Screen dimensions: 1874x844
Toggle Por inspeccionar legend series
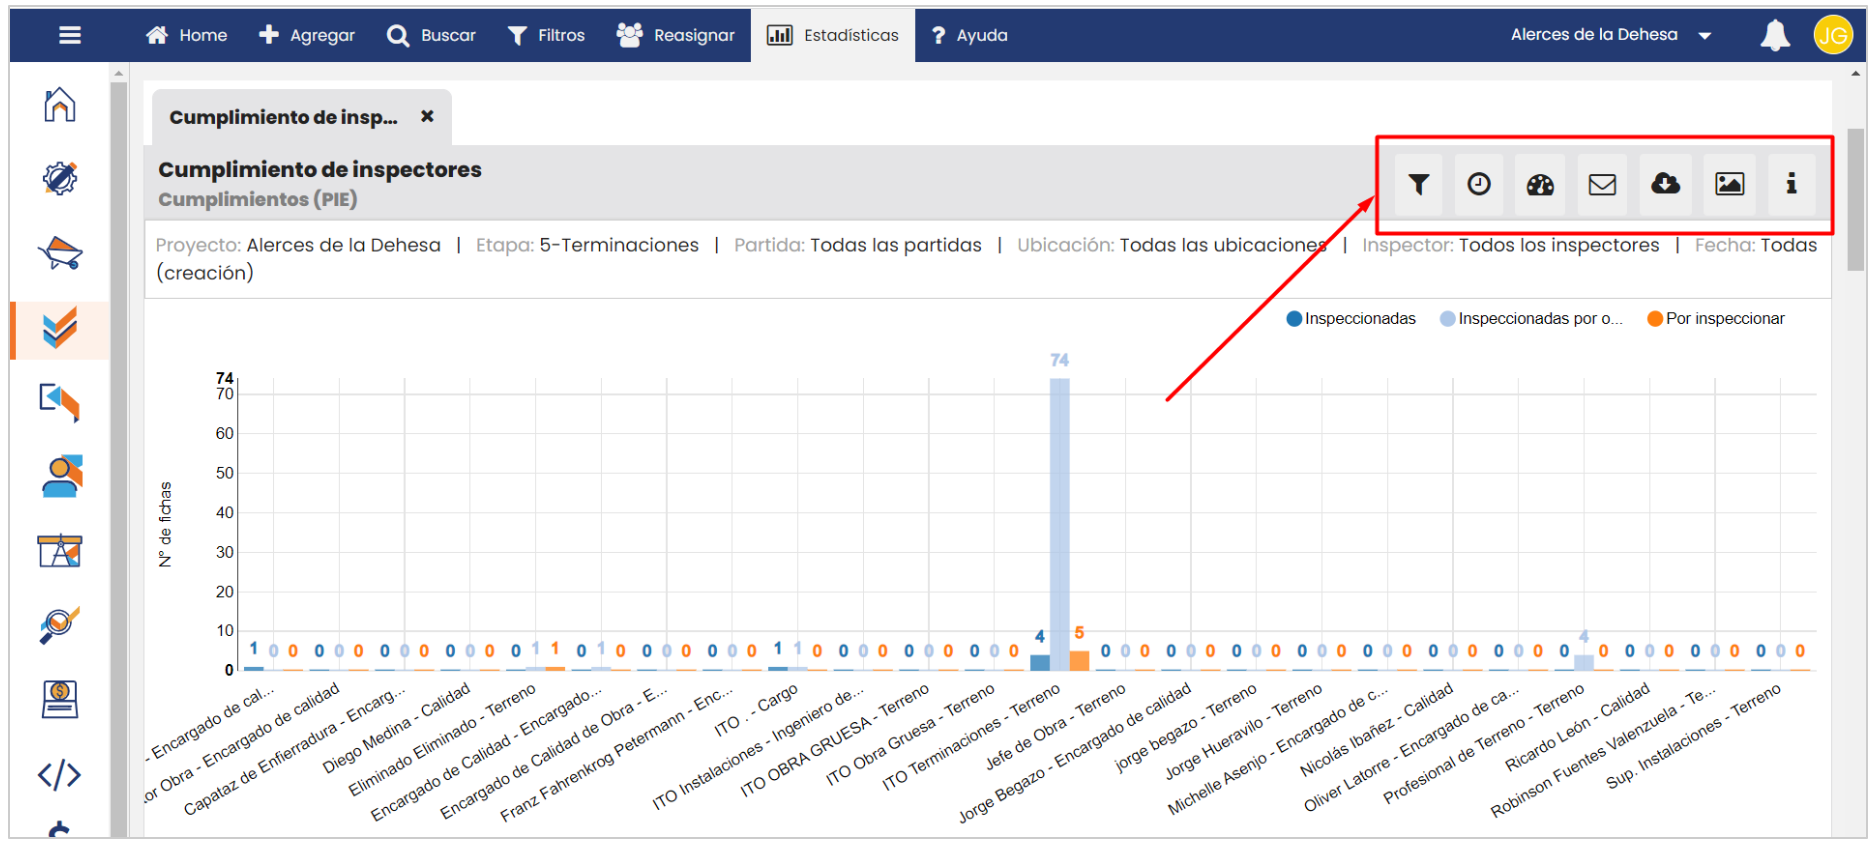(1715, 319)
